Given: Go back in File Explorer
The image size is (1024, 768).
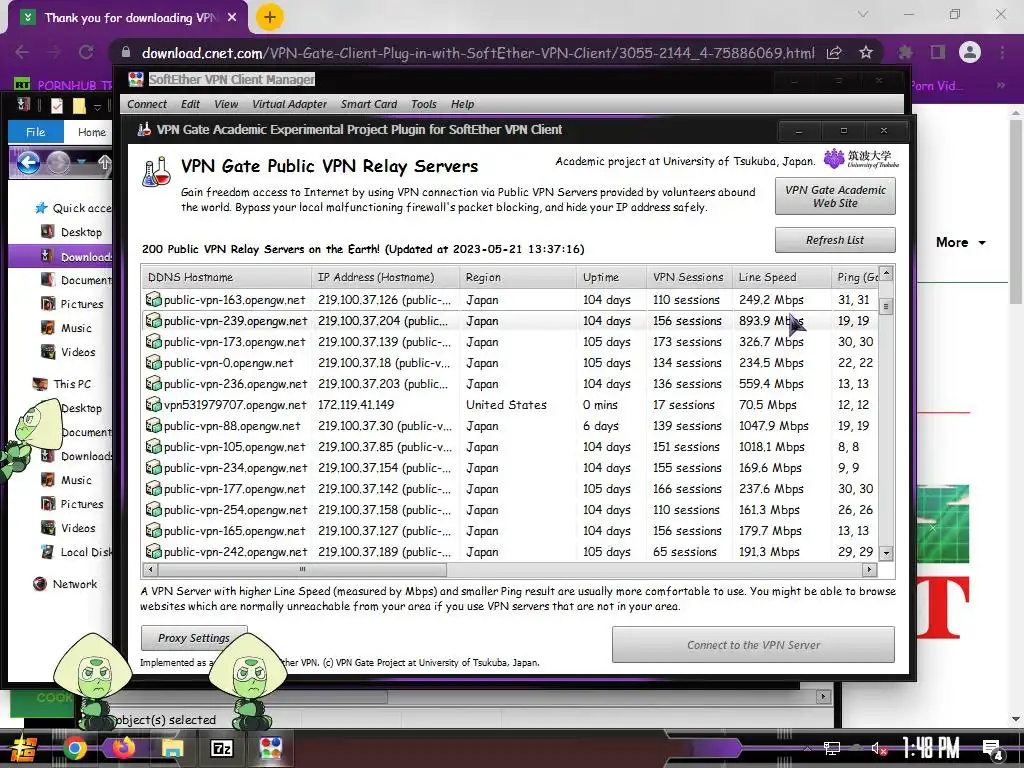Looking at the screenshot, I should (29, 162).
